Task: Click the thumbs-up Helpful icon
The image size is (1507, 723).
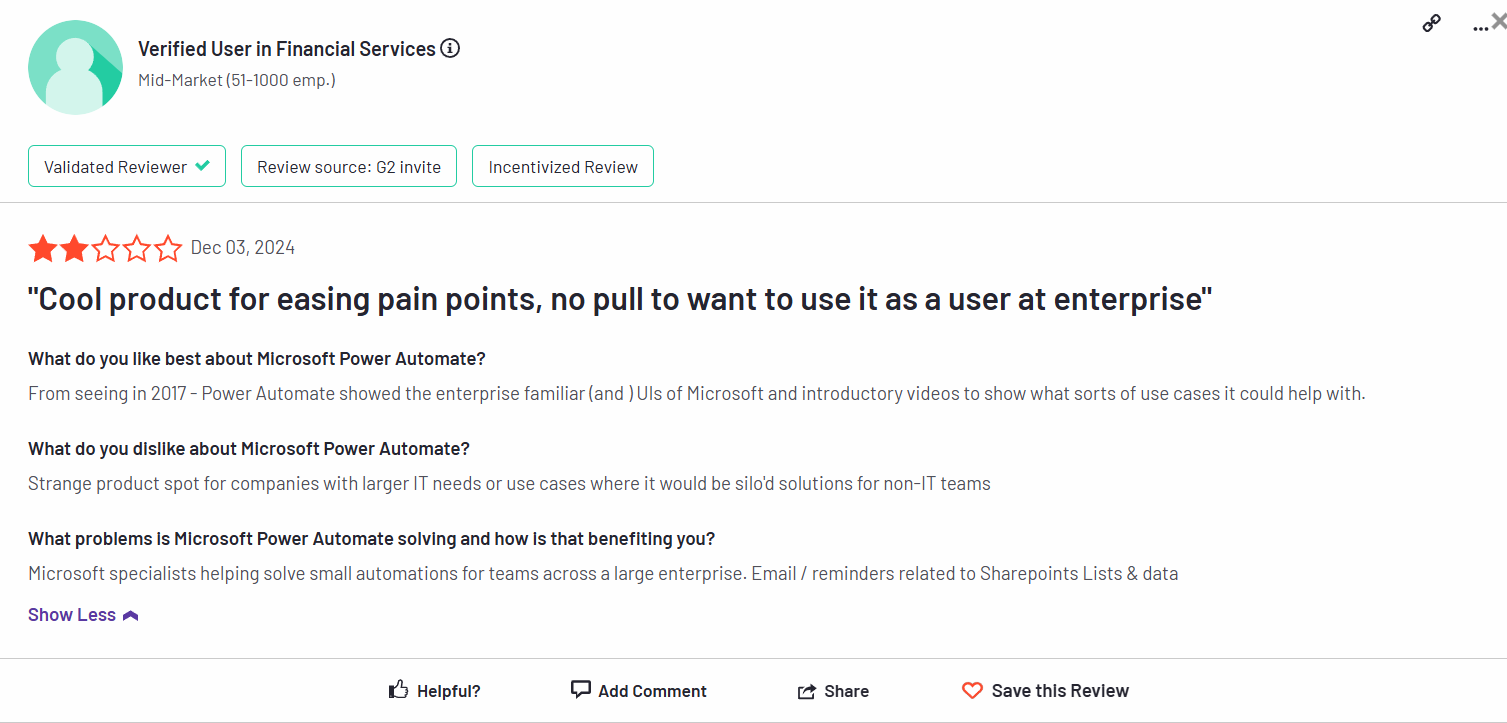Action: [398, 690]
